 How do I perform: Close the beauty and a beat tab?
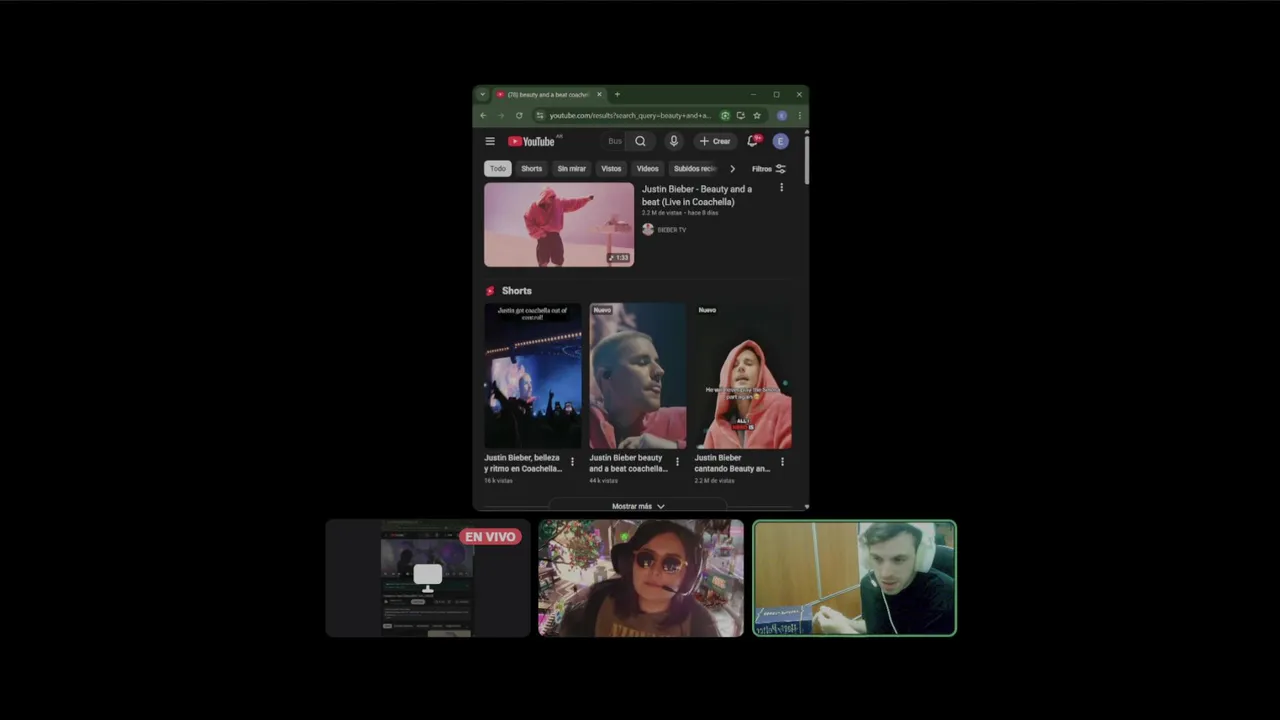tap(599, 94)
